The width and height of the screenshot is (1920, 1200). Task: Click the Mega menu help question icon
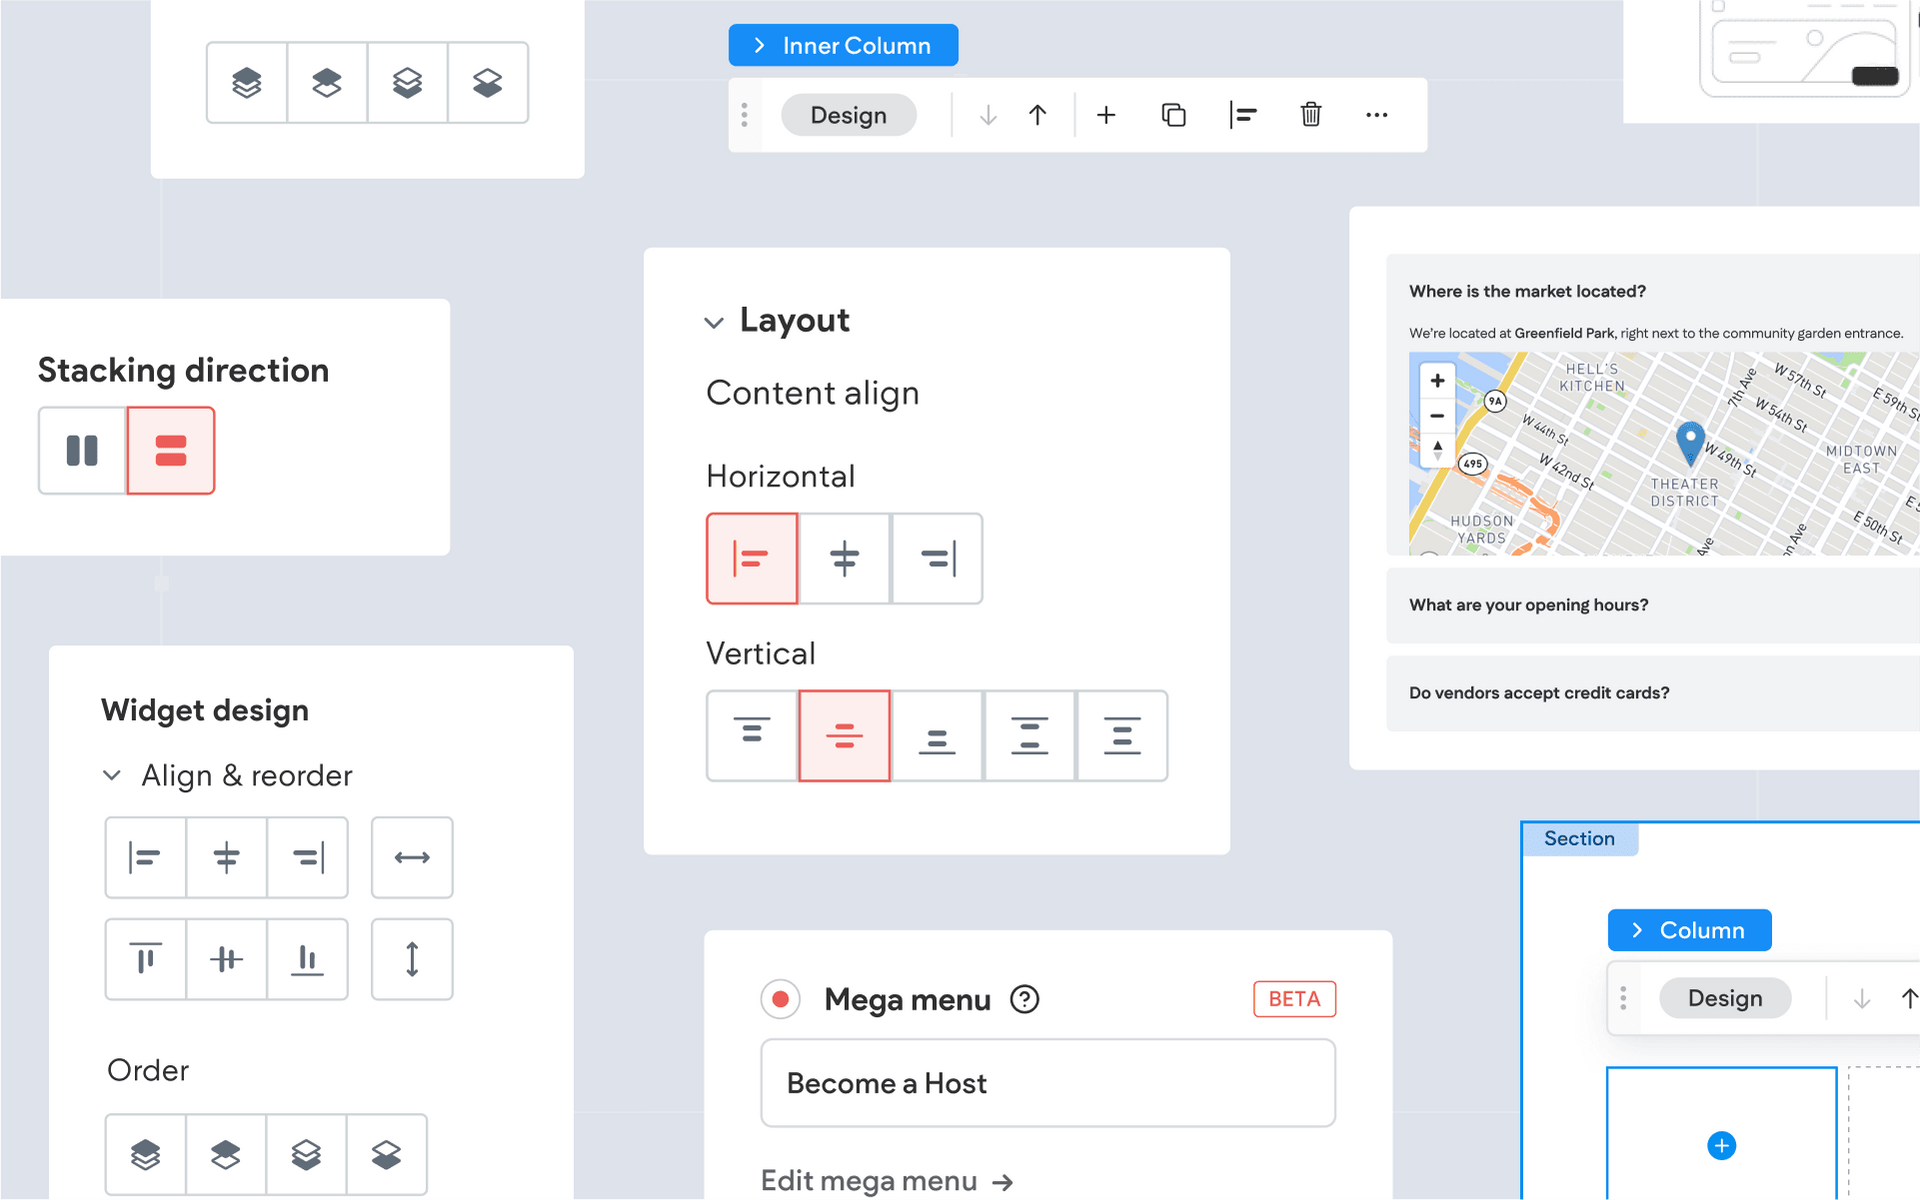point(1024,999)
